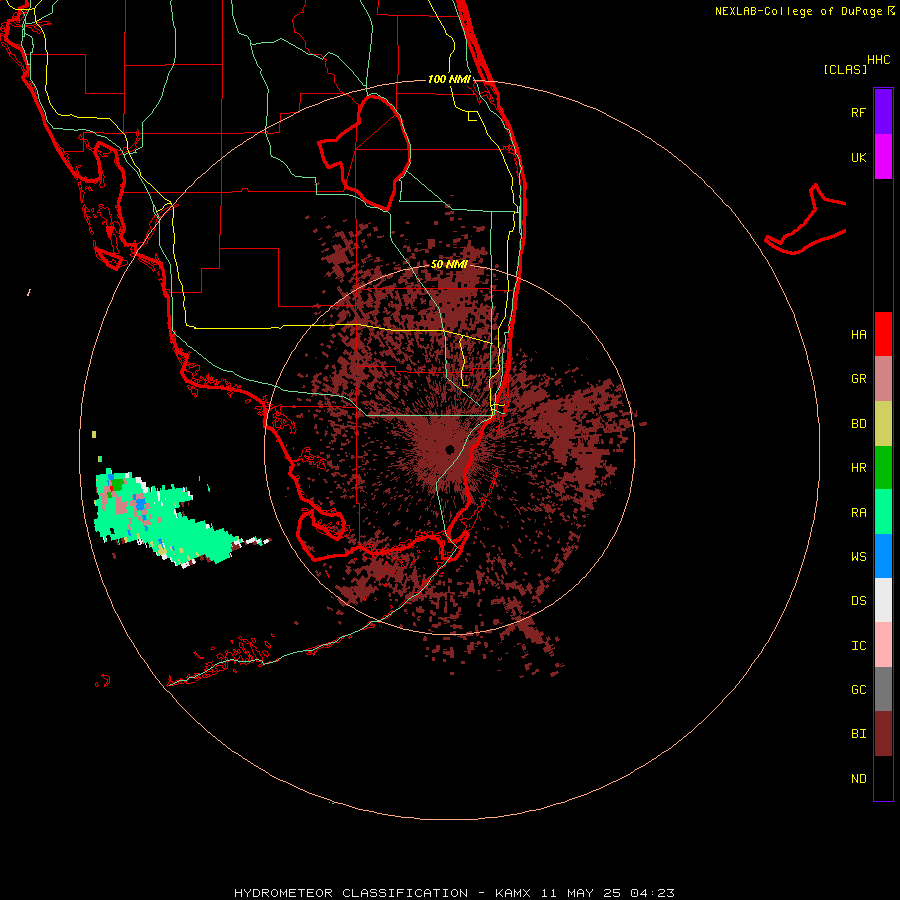Click the BI brown legend swatch
This screenshot has width=900, height=900.
(x=883, y=734)
